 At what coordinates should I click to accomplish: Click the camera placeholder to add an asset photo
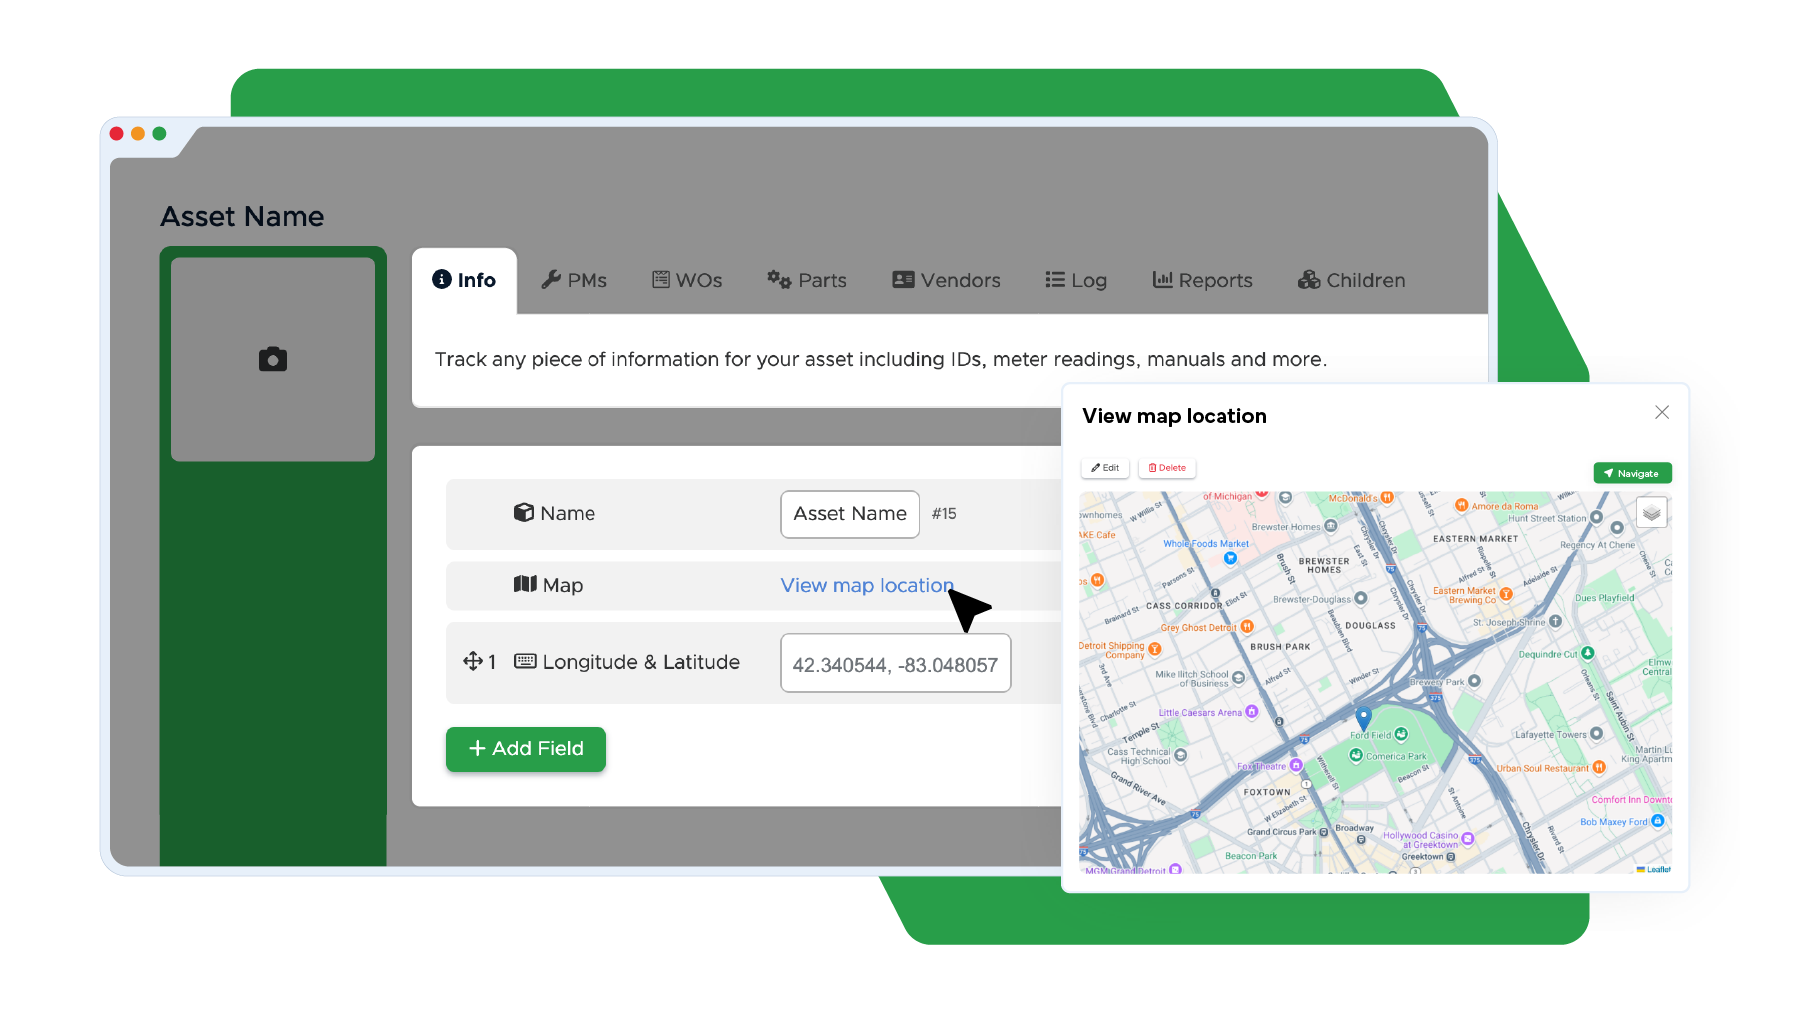coord(272,358)
